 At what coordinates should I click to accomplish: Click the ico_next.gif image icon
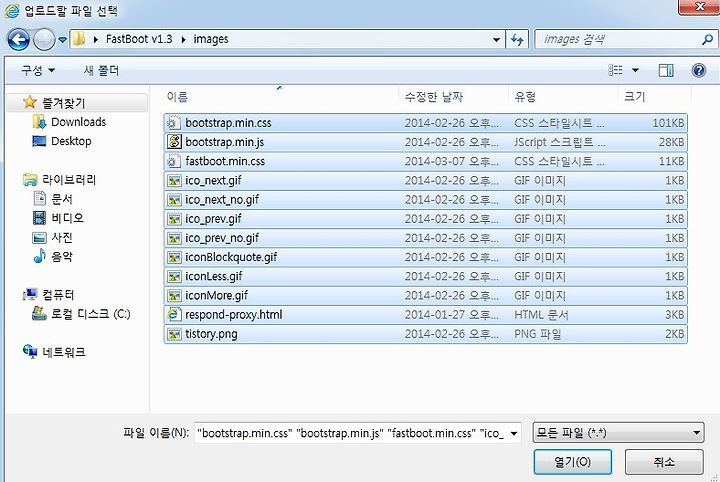tap(174, 180)
